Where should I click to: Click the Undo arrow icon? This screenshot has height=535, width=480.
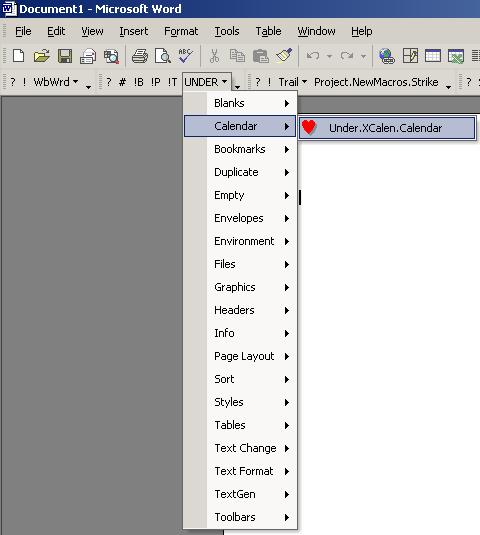[313, 56]
